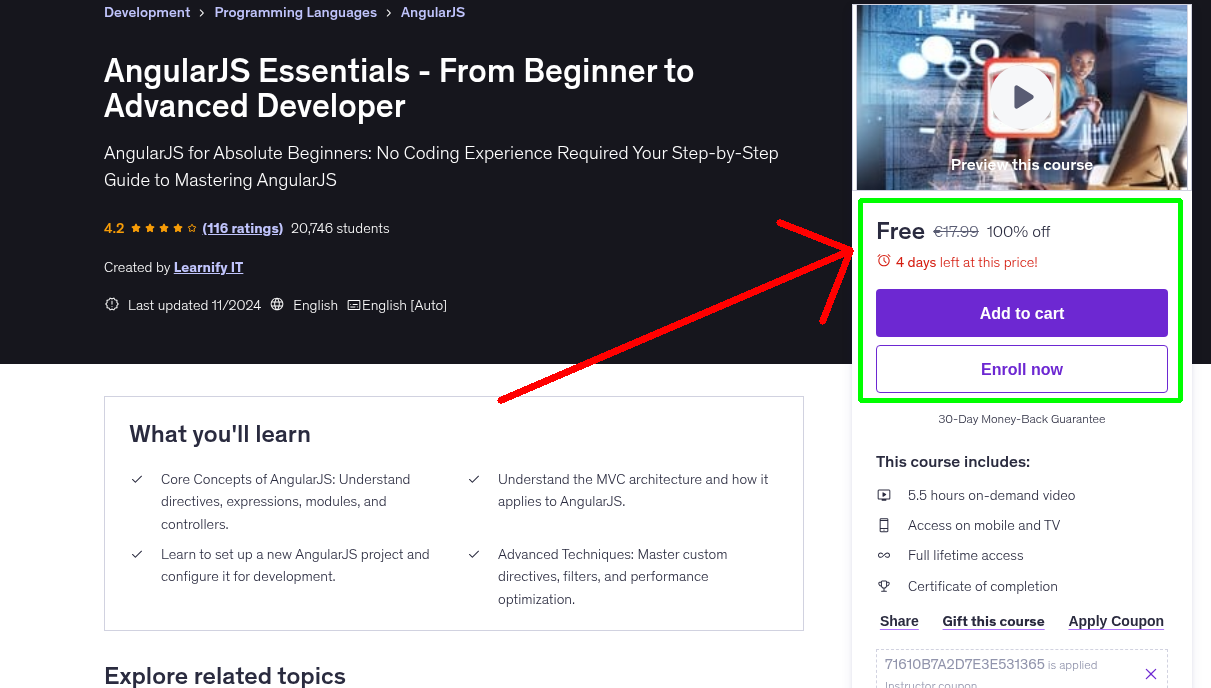Open the 116 ratings link
The height and width of the screenshot is (688, 1211).
243,228
